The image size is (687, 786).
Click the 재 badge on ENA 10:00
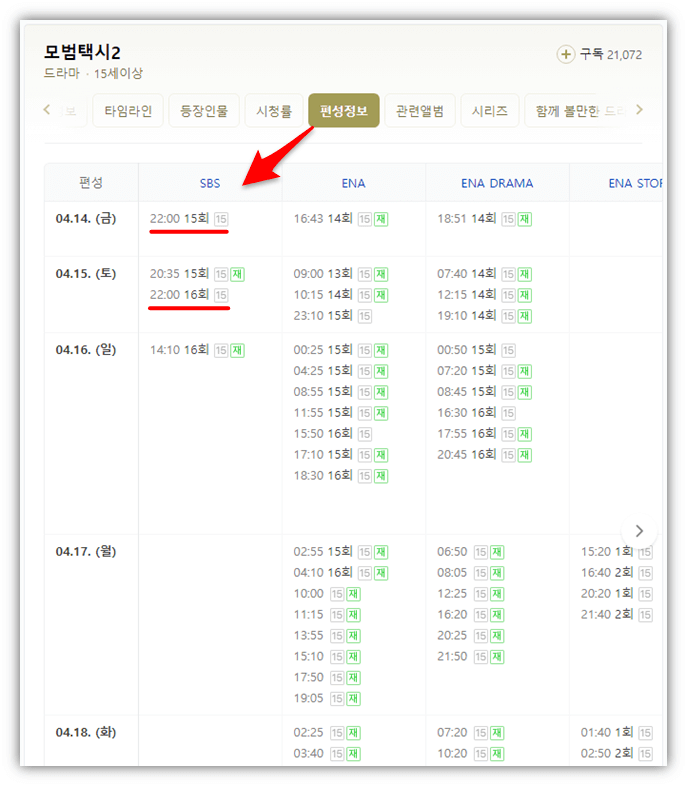[353, 594]
